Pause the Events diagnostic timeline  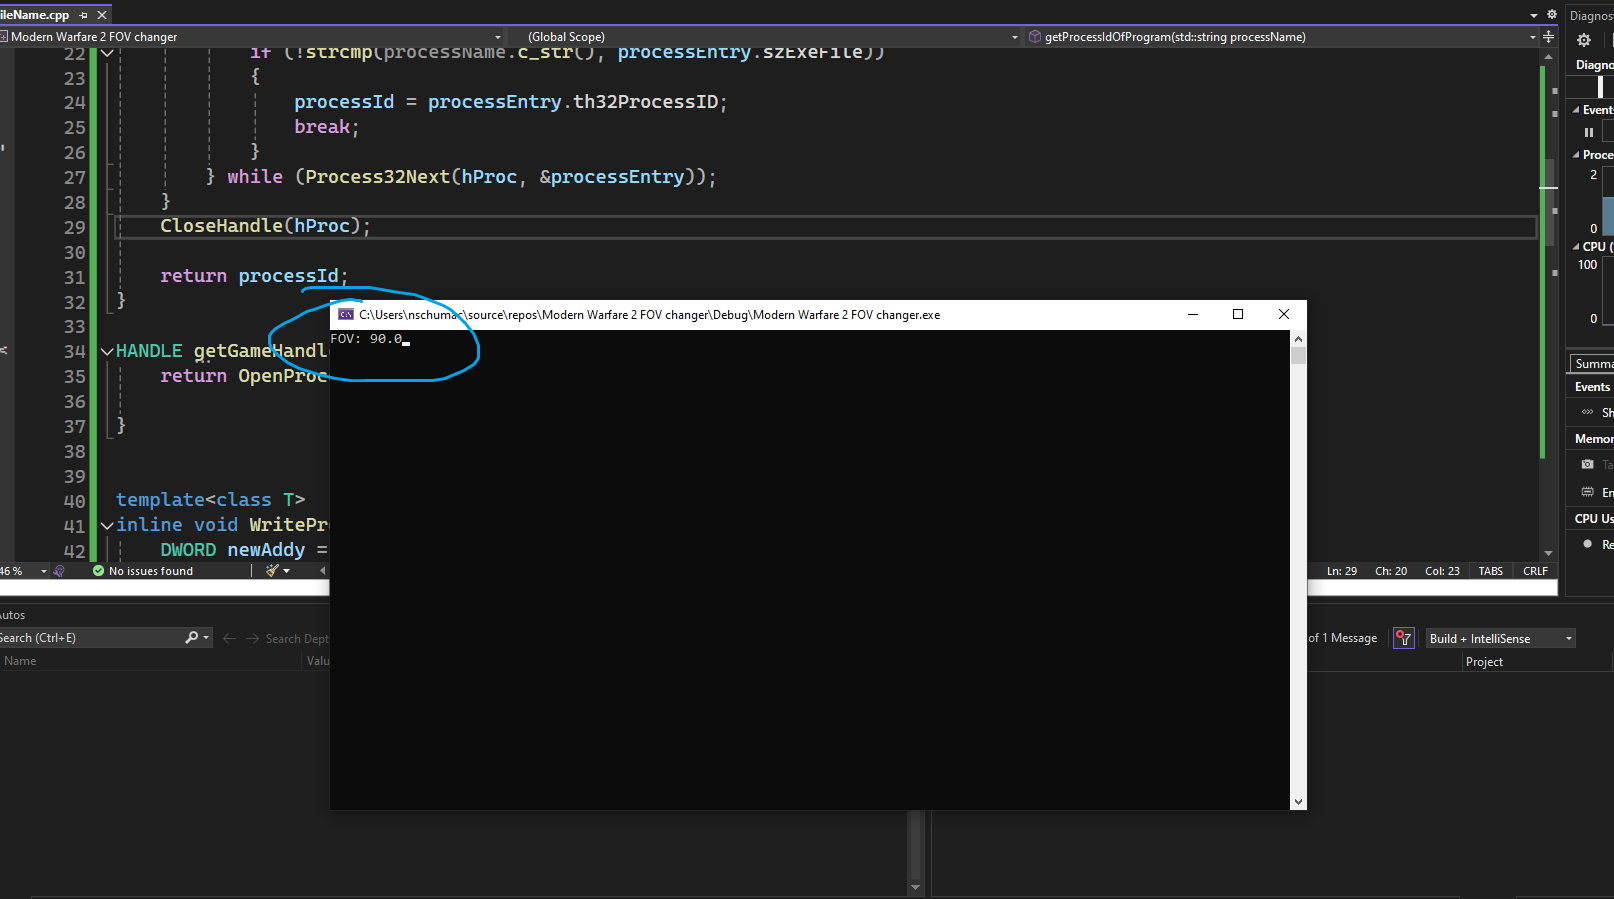1589,132
